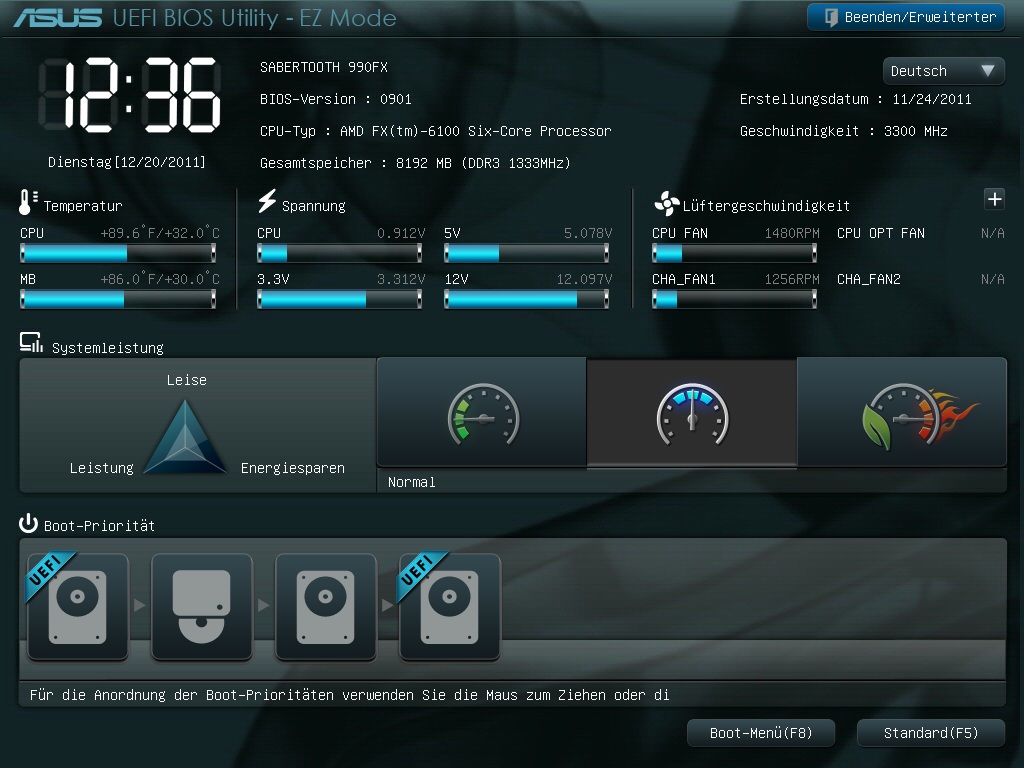This screenshot has width=1024, height=768.
Task: Click the CPU-Typ AMD FX-6100 line
Action: click(x=436, y=131)
